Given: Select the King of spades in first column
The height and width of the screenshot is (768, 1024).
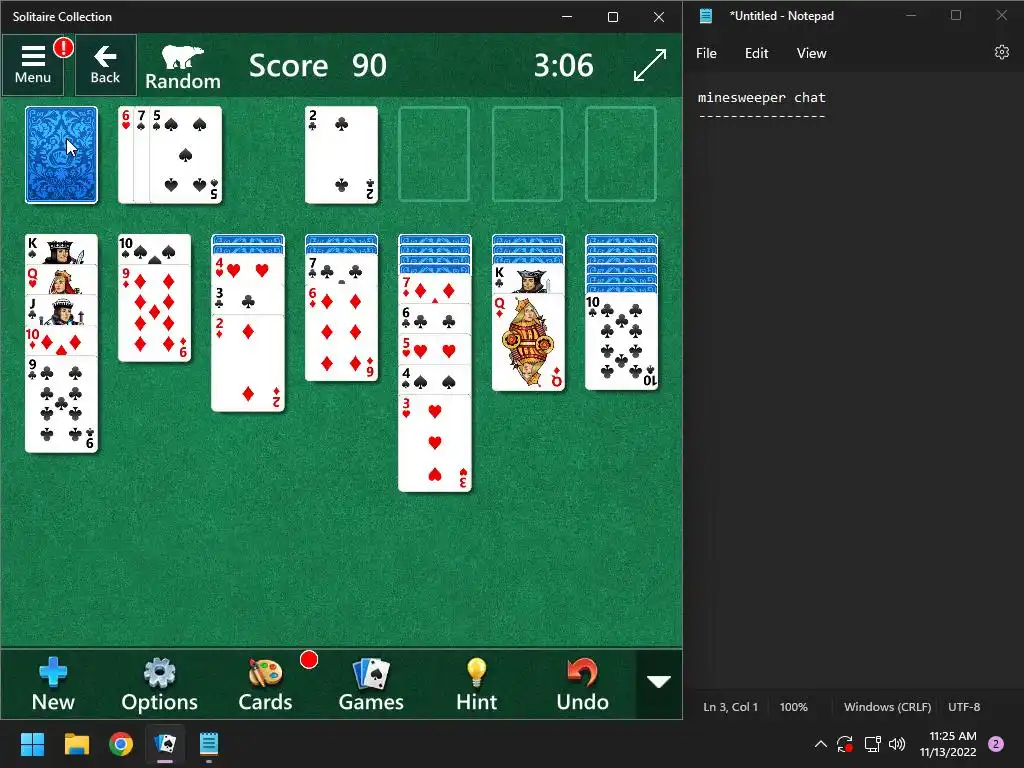Looking at the screenshot, I should coord(61,249).
